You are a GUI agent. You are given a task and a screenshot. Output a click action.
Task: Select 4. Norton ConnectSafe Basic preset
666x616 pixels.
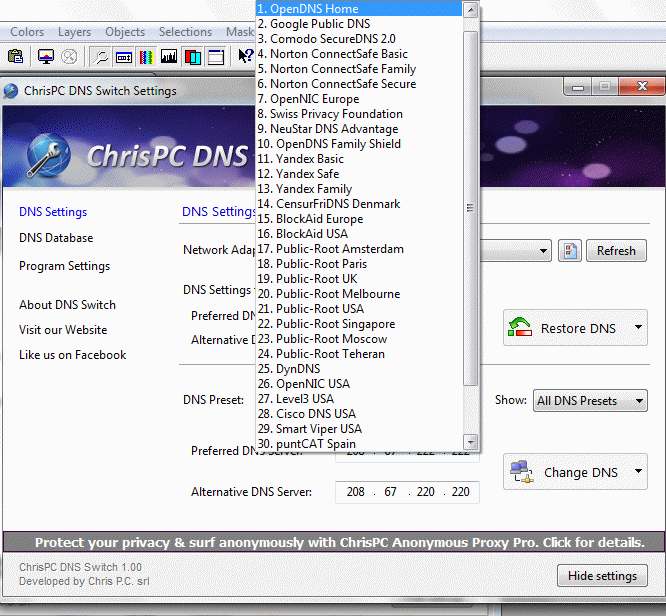pos(359,54)
